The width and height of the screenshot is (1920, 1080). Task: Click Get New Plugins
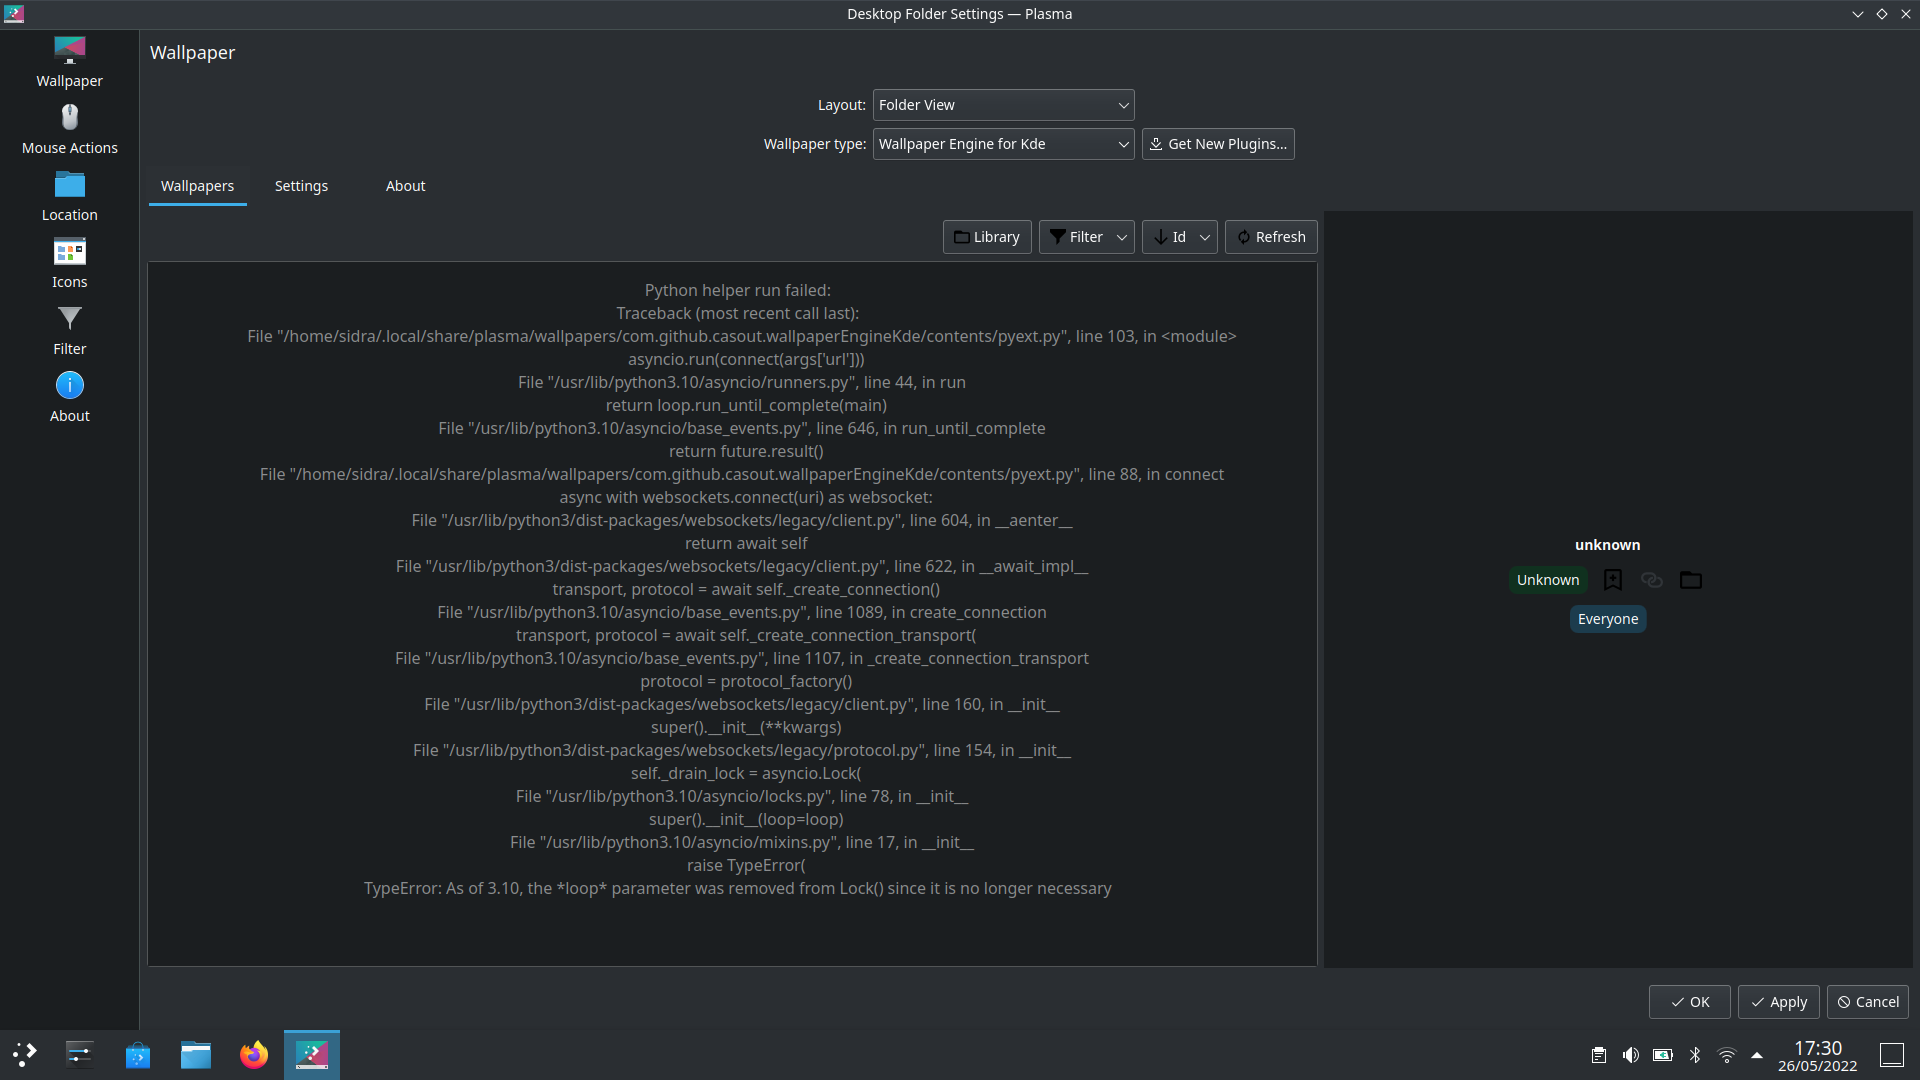coord(1217,144)
